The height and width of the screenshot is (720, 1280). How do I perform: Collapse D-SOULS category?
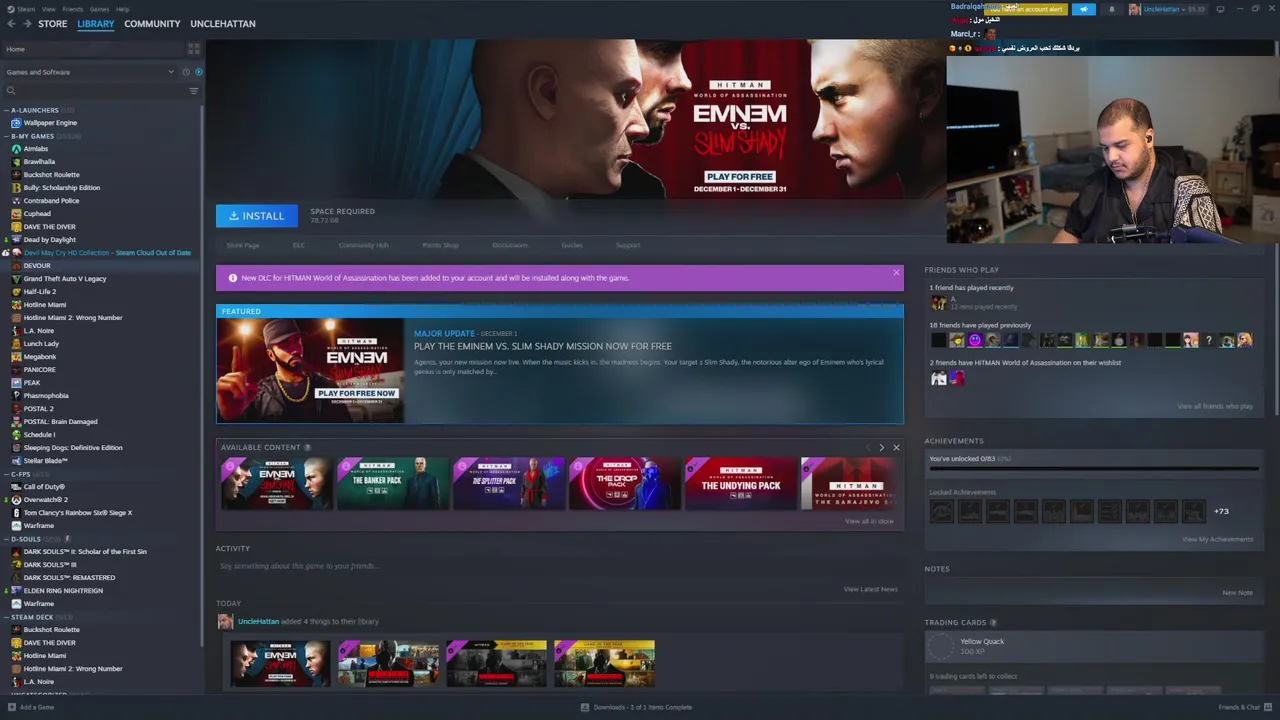pyautogui.click(x=6, y=539)
